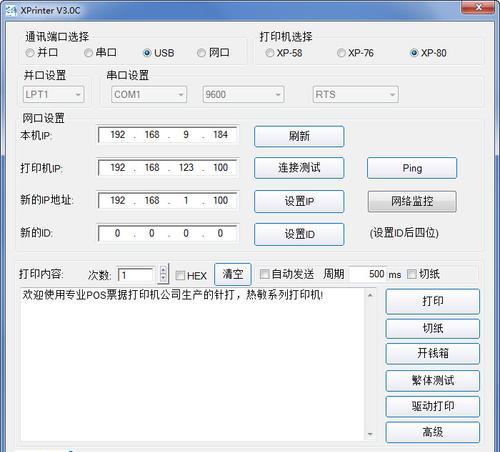The height and width of the screenshot is (452, 500).
Task: Click the Ping button
Action: tap(412, 168)
